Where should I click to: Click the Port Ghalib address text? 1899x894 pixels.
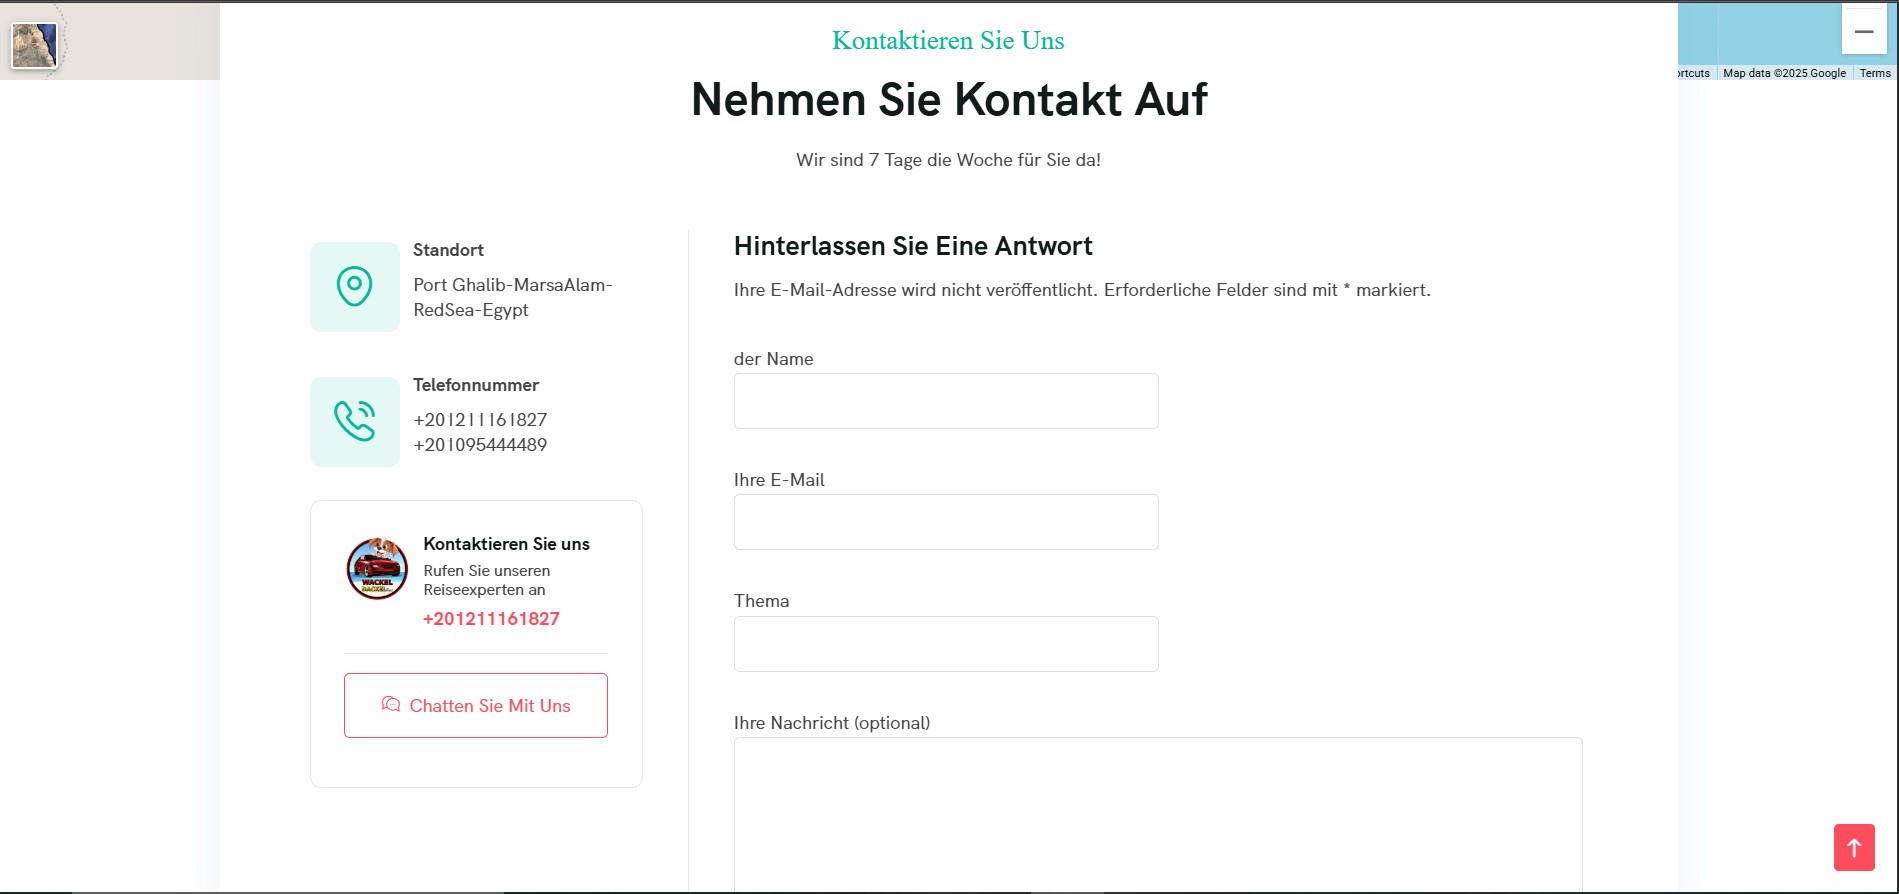click(x=513, y=298)
